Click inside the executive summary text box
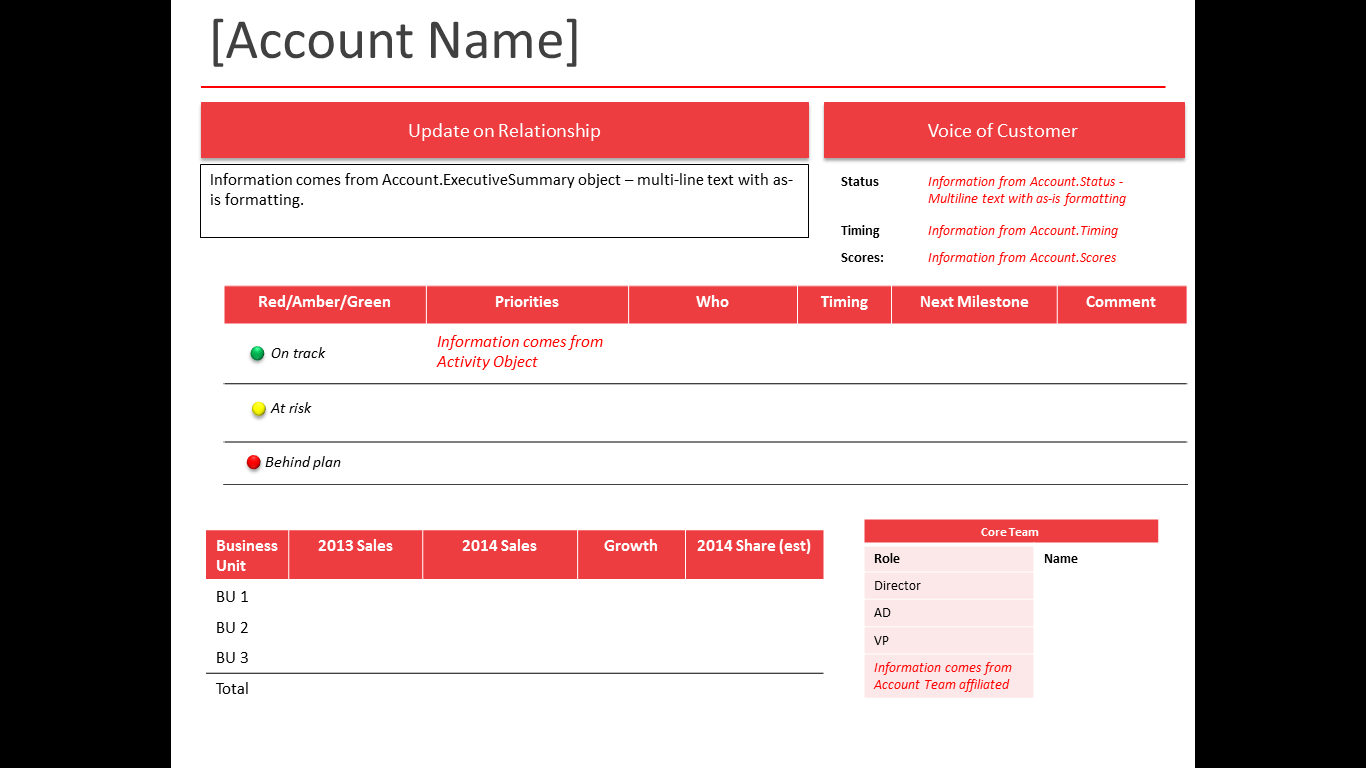 tap(504, 201)
